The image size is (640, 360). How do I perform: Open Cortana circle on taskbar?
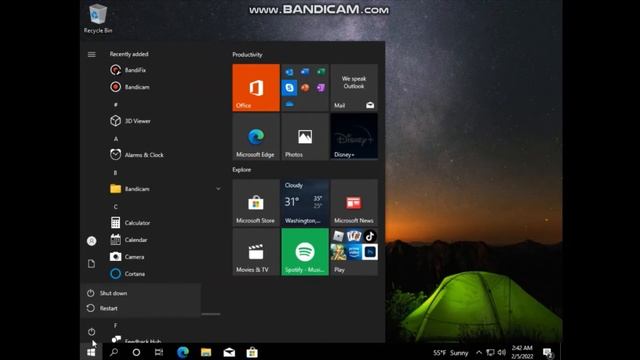tap(136, 352)
